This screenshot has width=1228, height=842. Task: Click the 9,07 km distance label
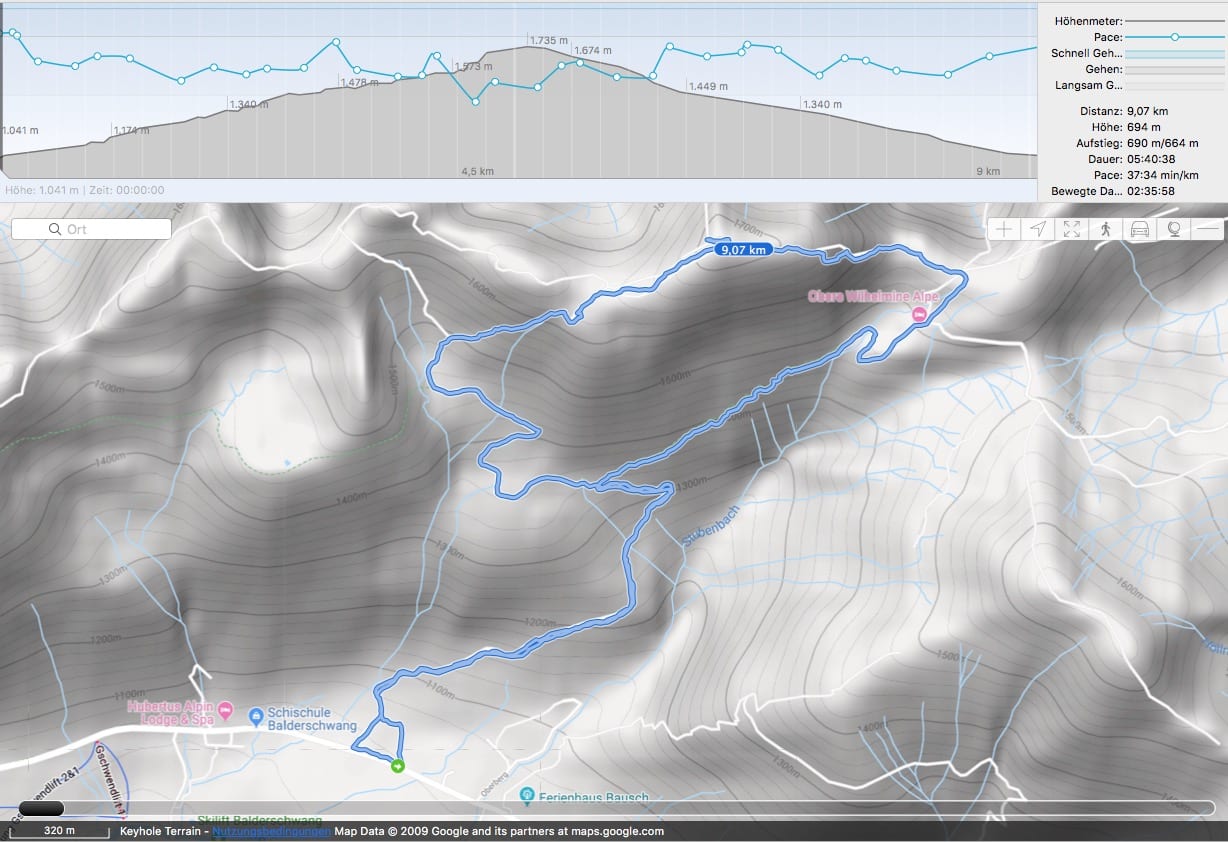(743, 250)
